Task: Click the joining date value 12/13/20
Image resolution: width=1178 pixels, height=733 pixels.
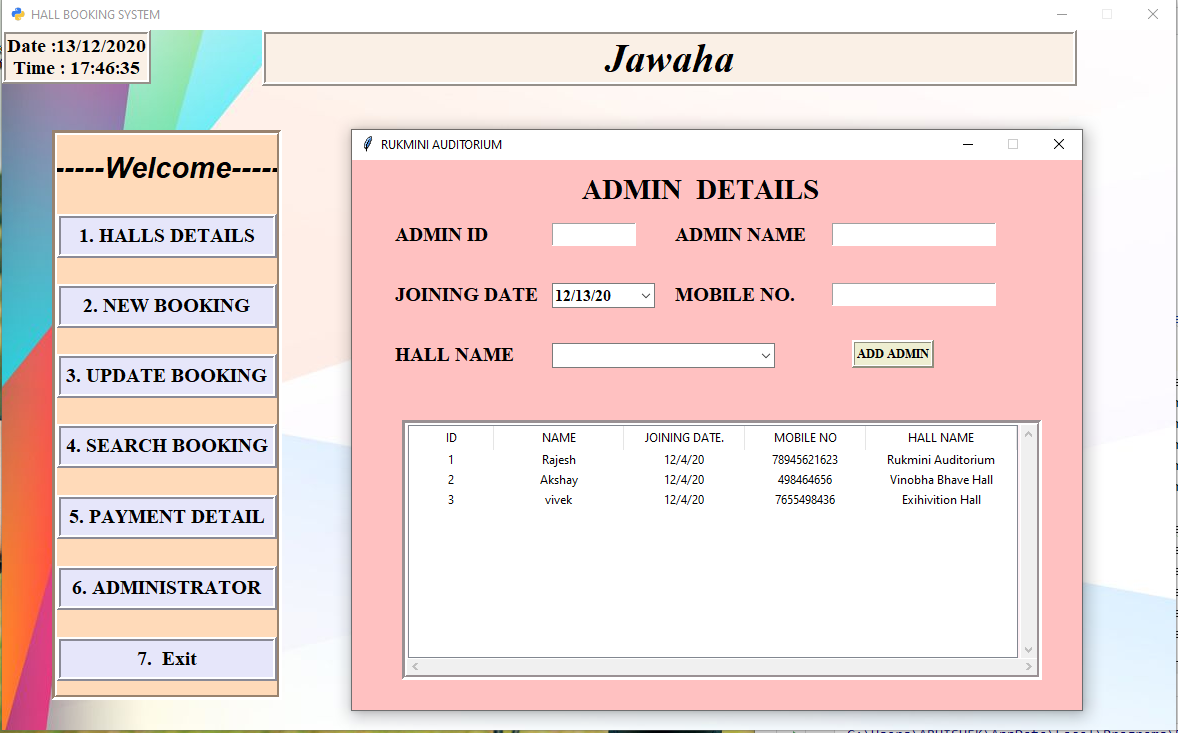Action: (x=583, y=296)
